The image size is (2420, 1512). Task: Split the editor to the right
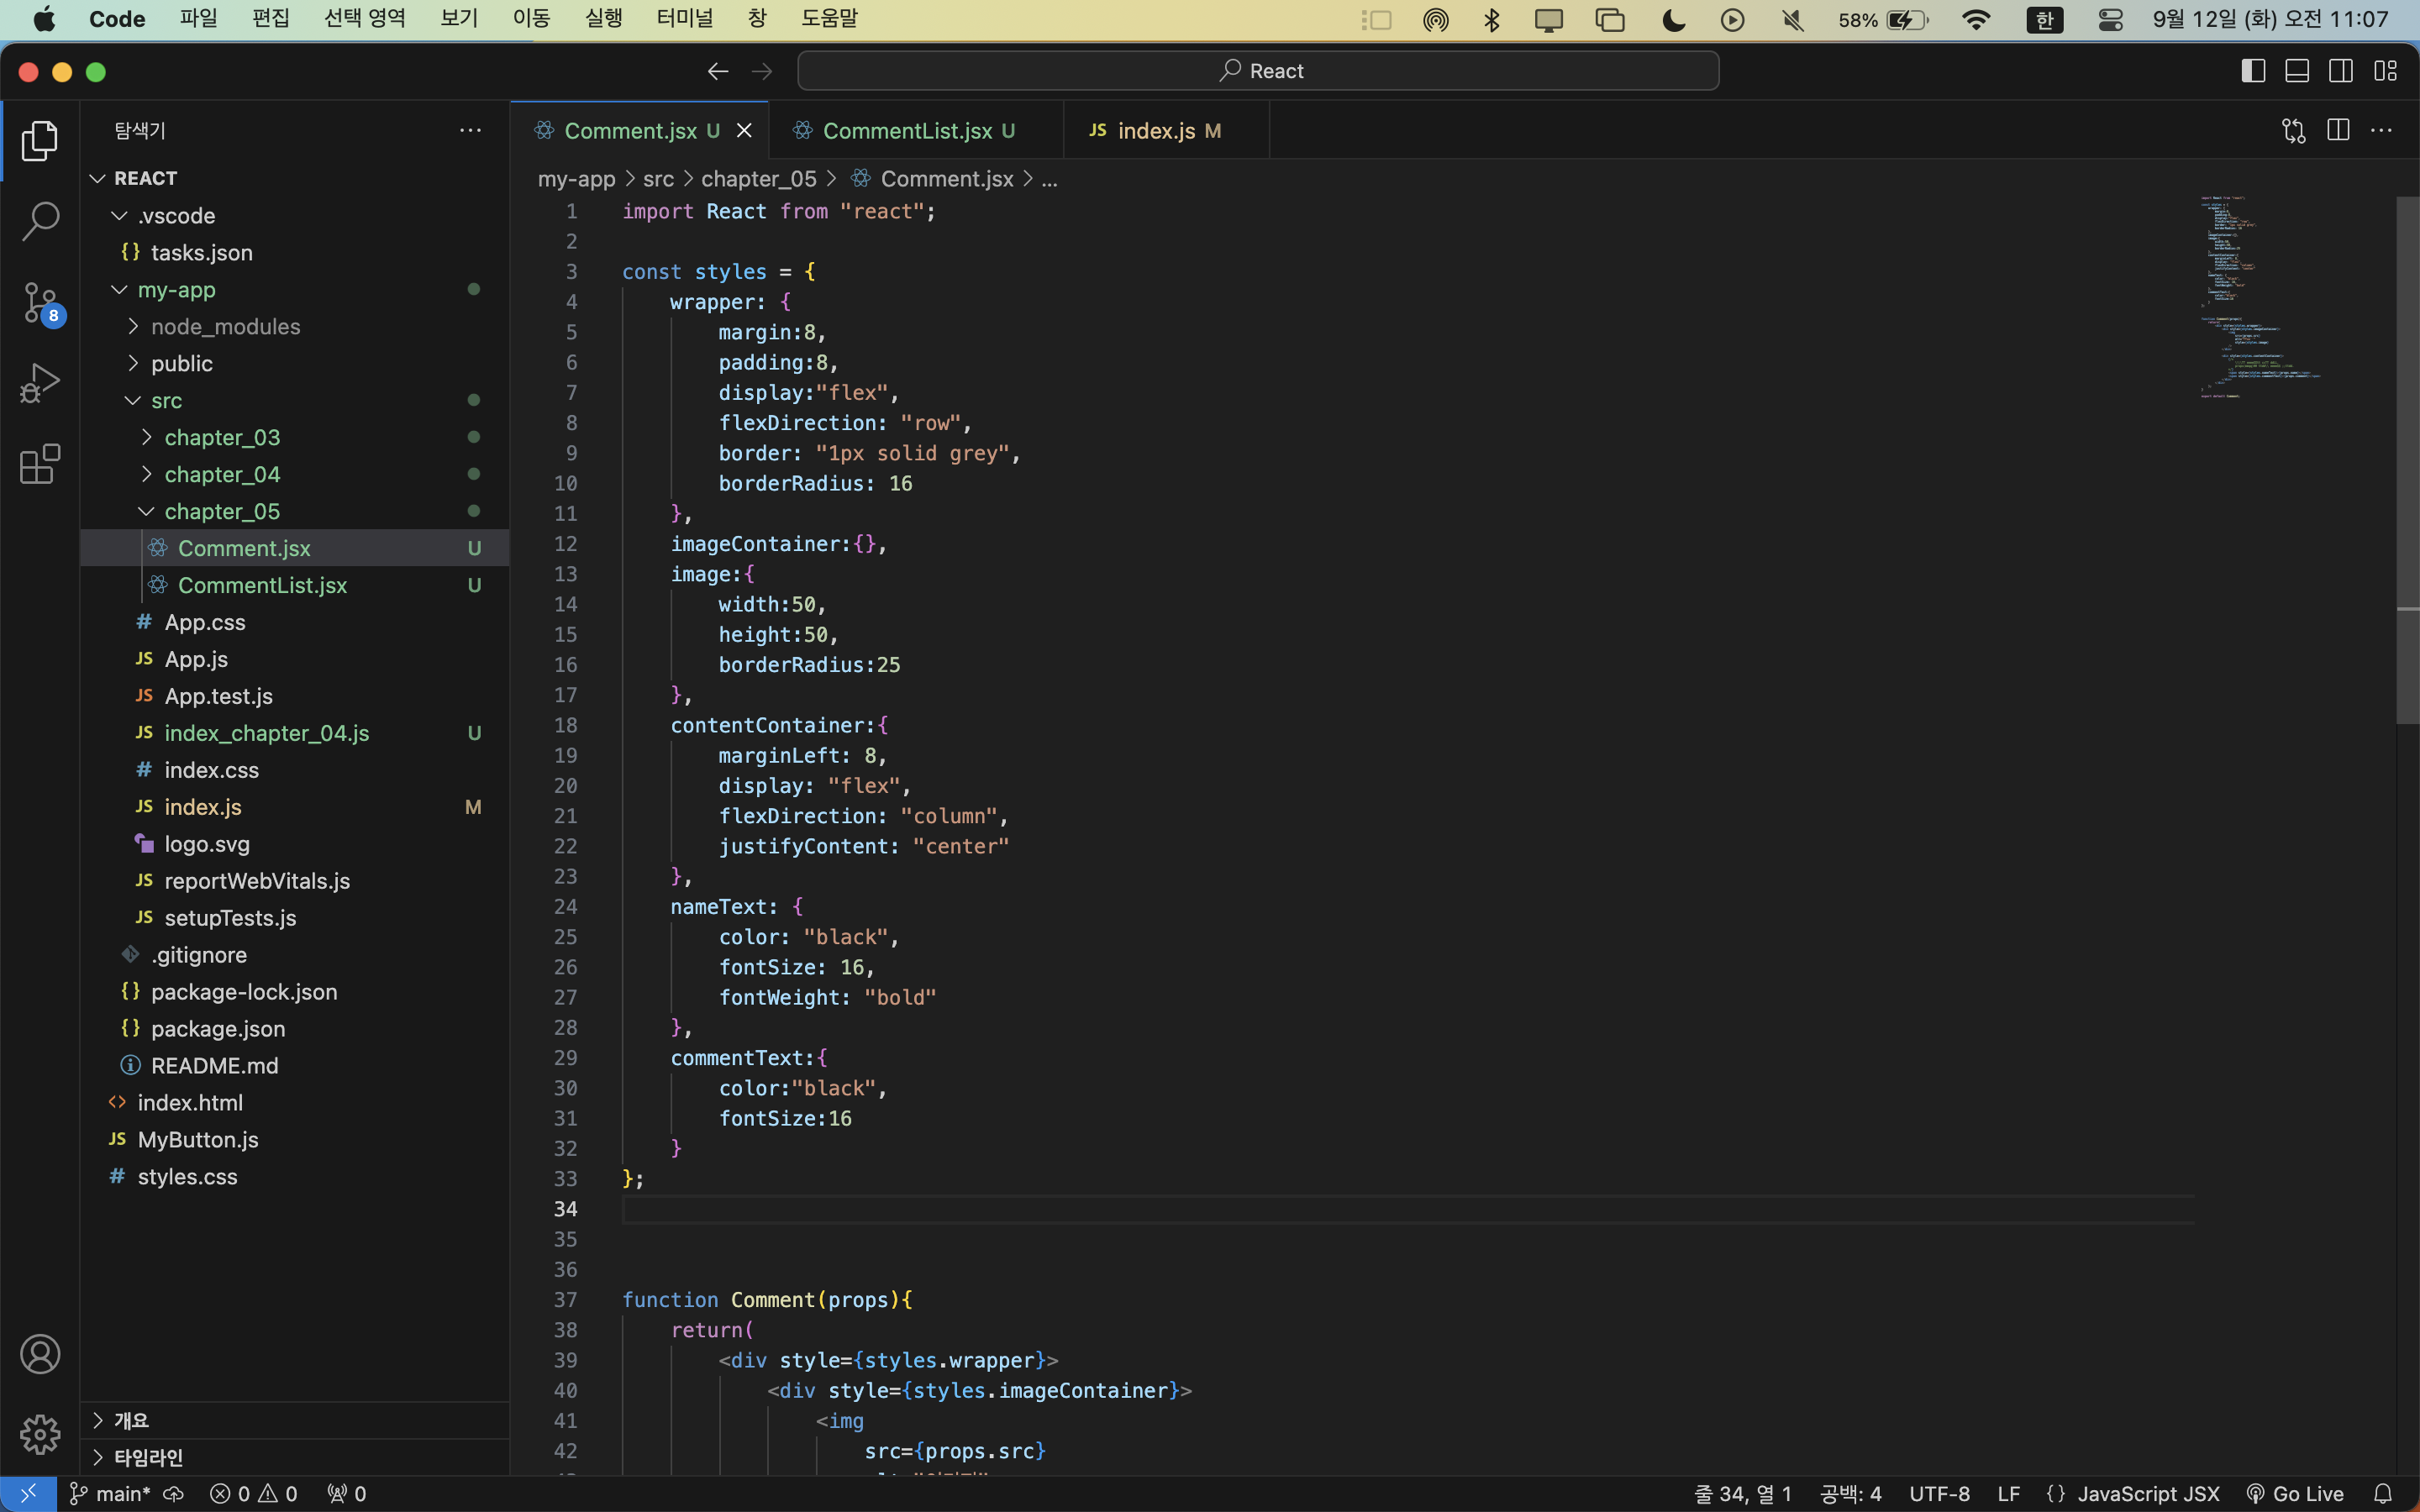pos(2338,131)
